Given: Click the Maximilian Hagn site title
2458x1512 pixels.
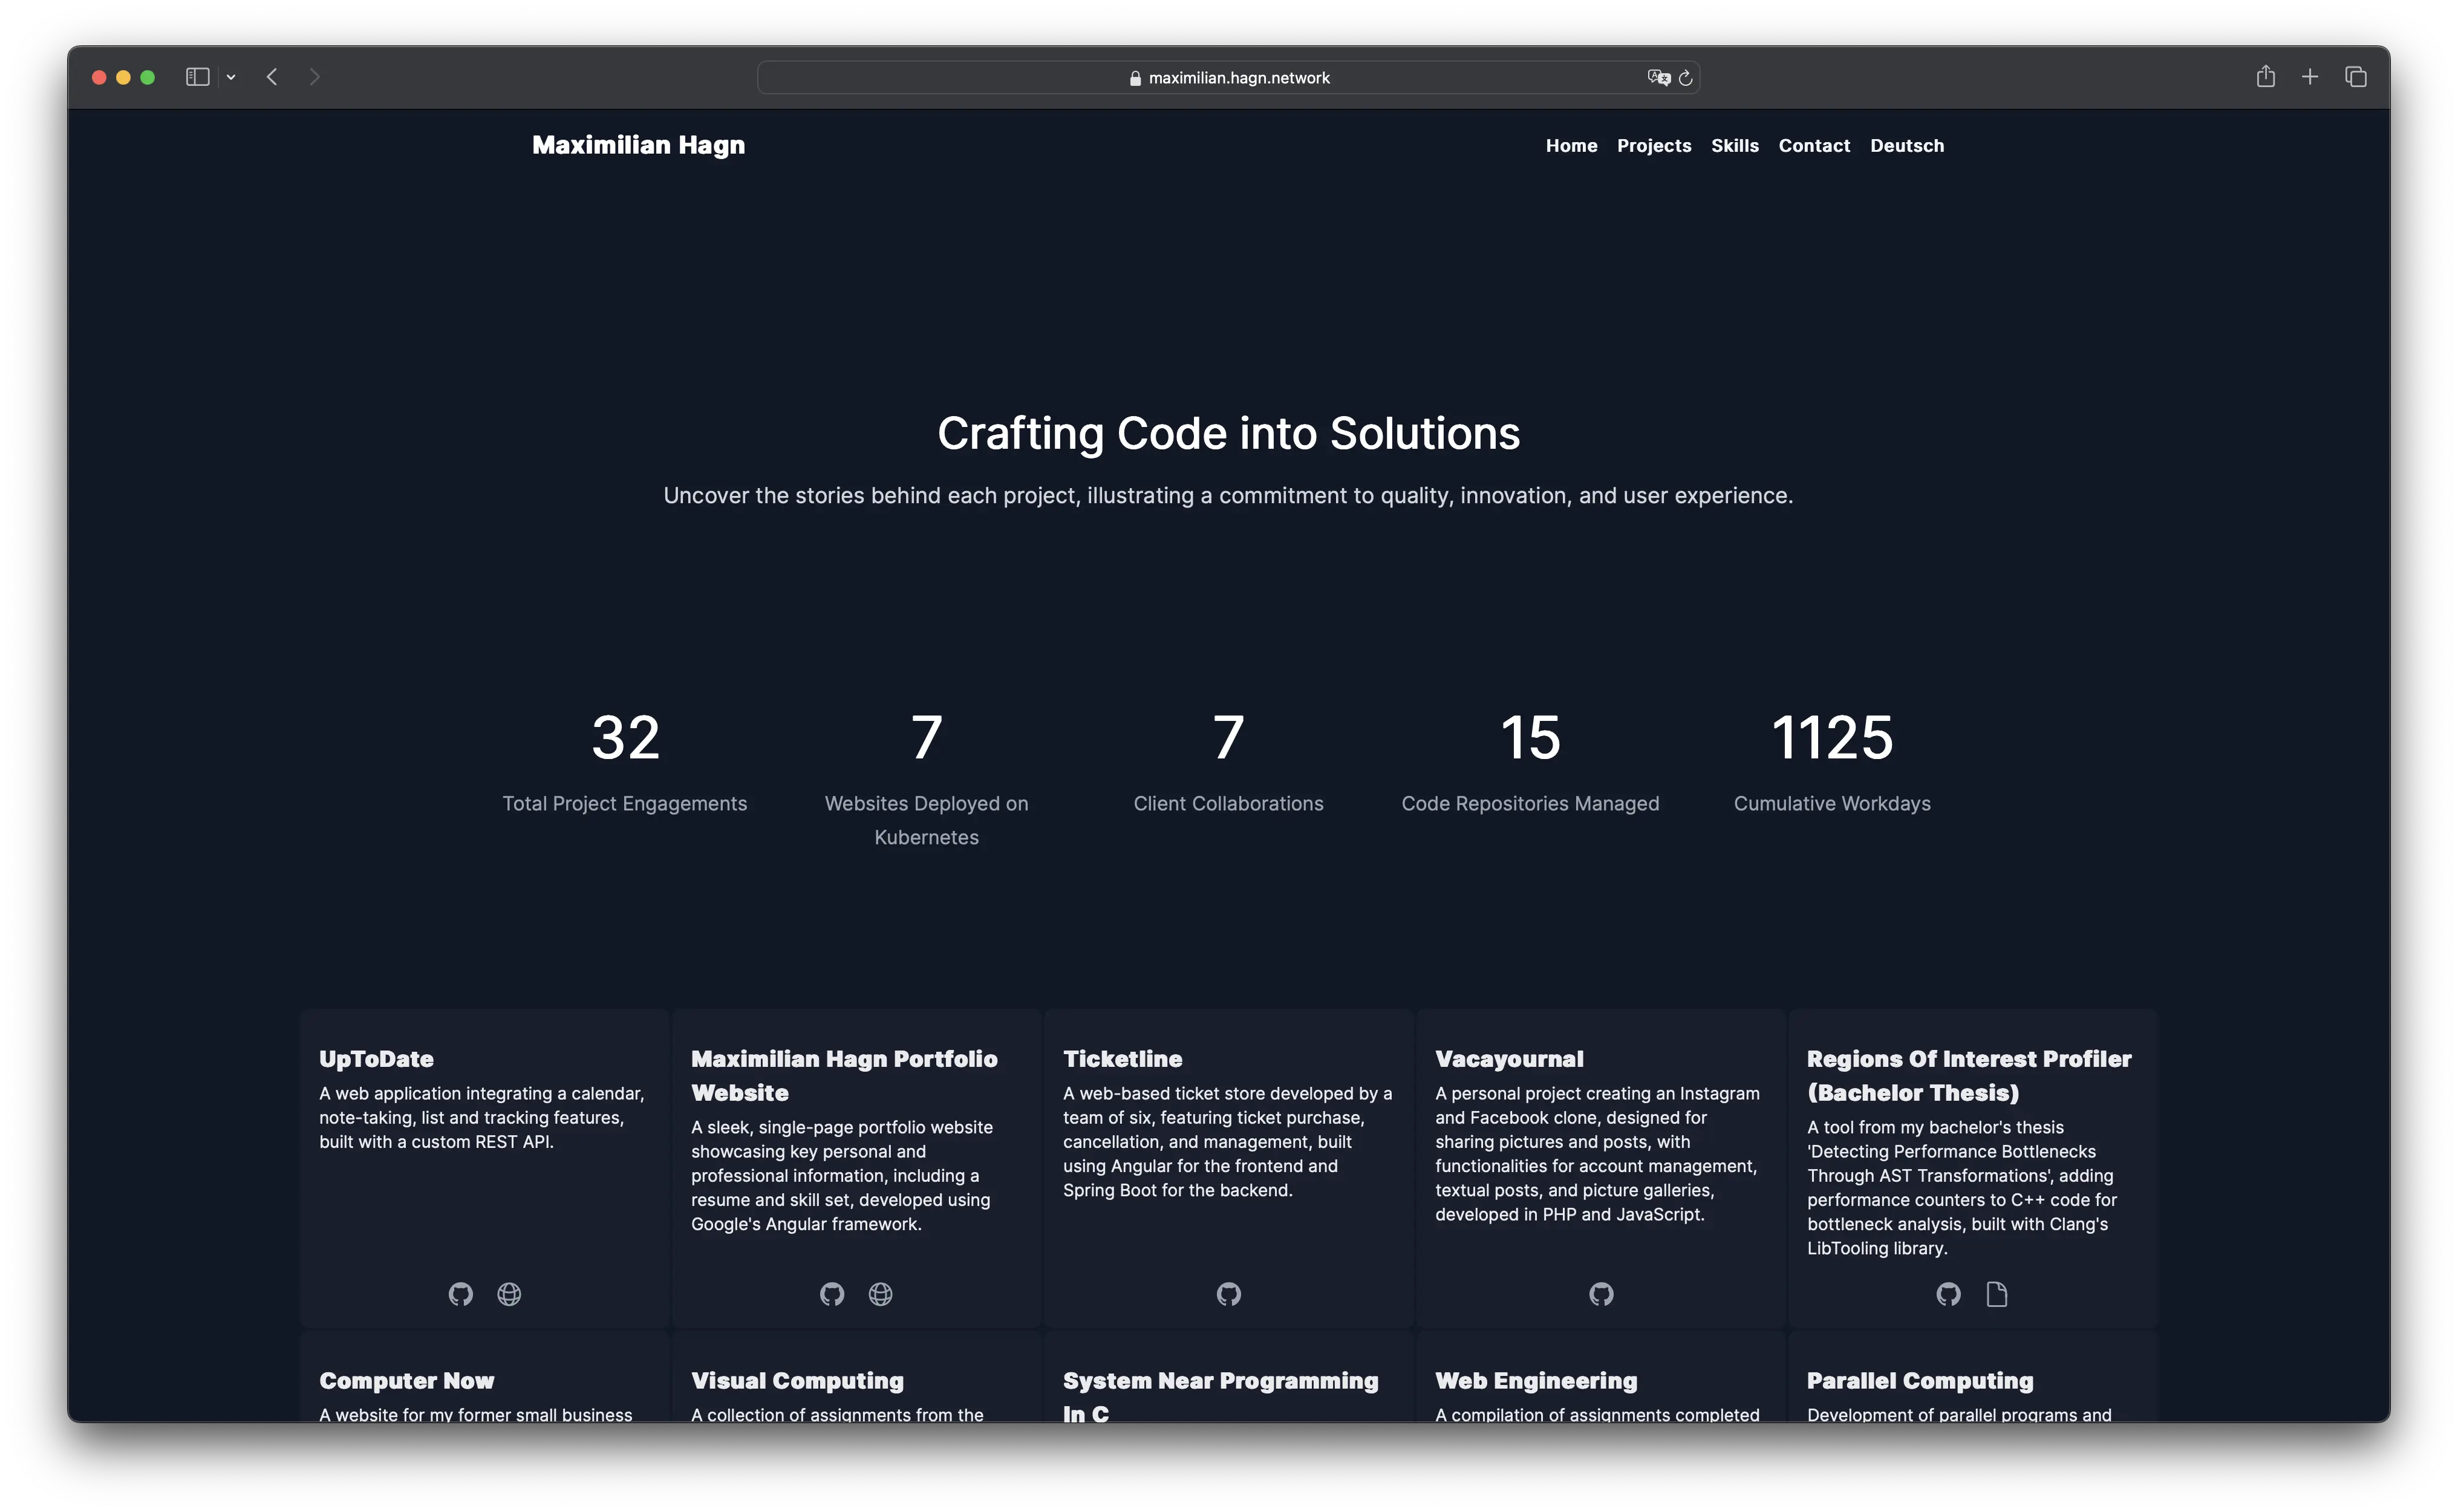Looking at the screenshot, I should (x=638, y=145).
